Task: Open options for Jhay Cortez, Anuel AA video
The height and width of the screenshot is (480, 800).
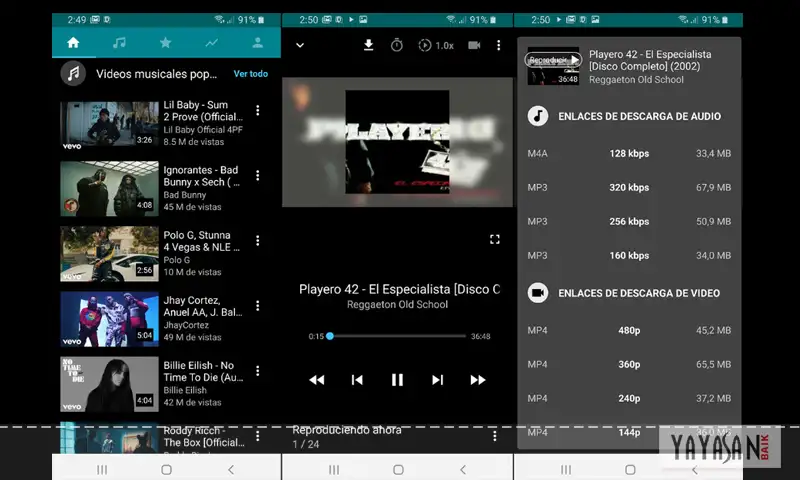Action: click(x=258, y=306)
